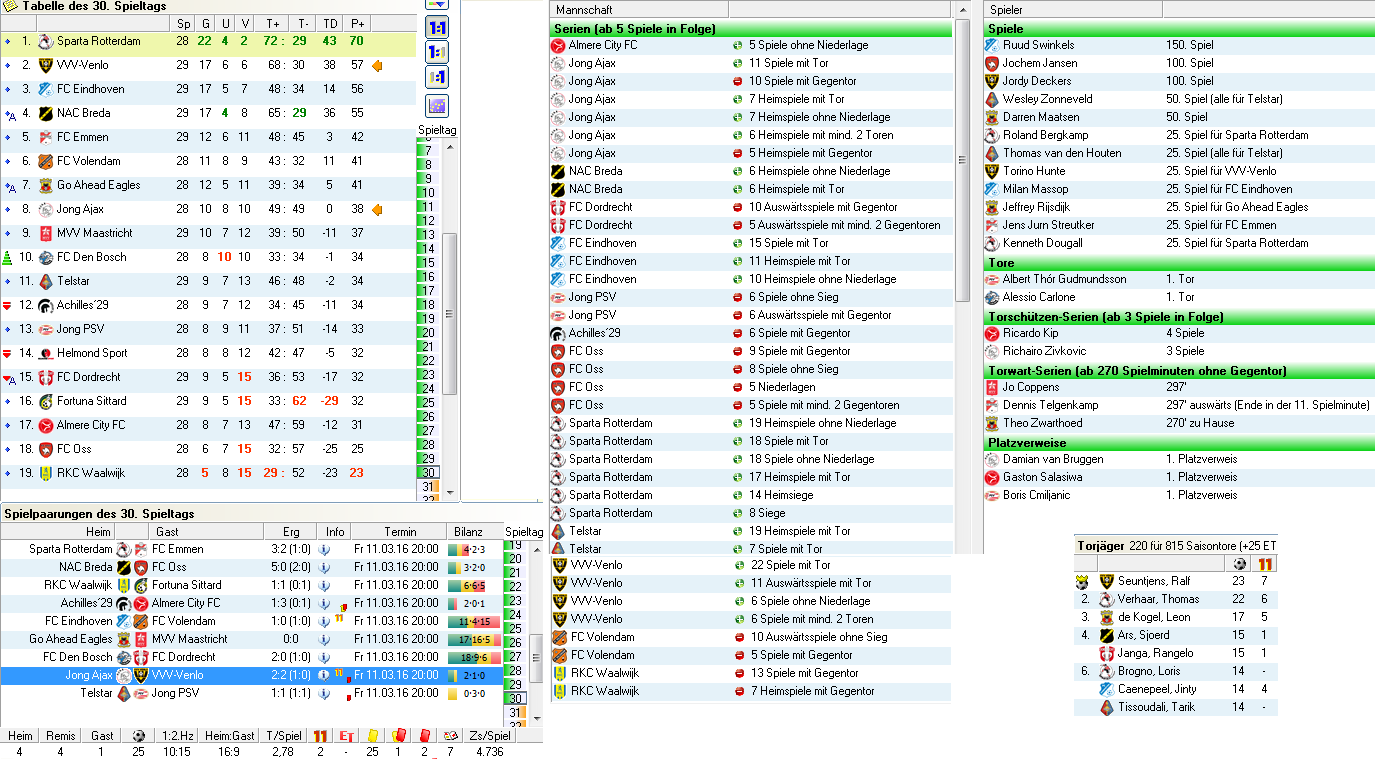
Task: Click the Spieler column header
Action: pos(1073,9)
